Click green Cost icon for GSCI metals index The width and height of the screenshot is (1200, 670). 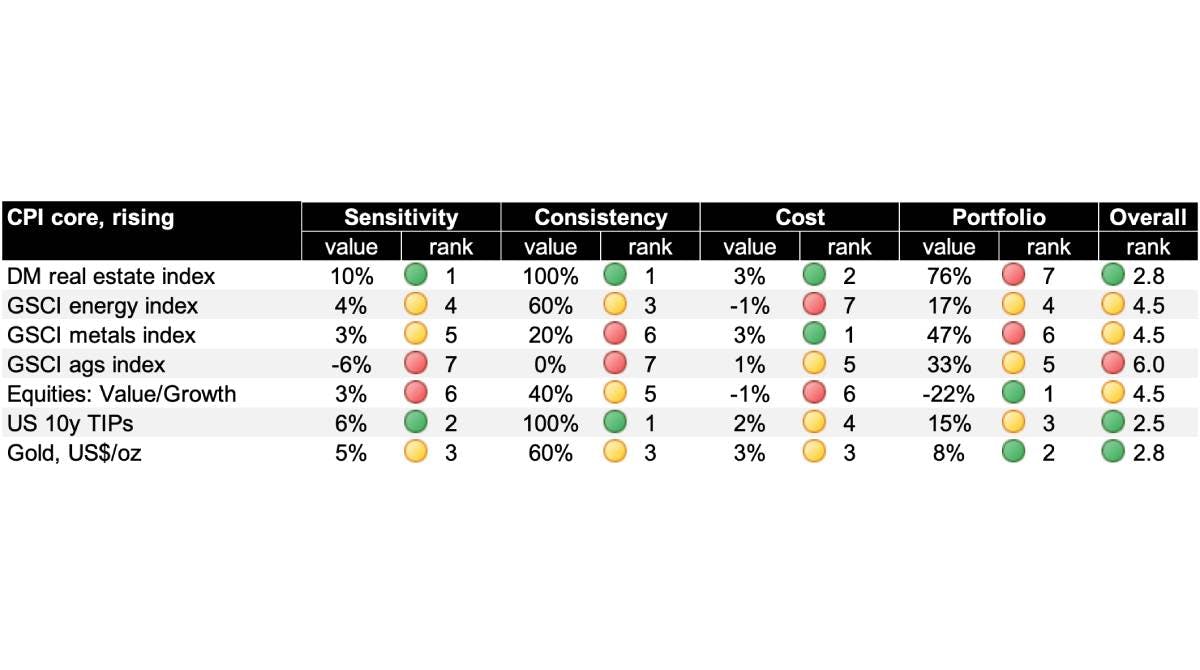[x=815, y=335]
